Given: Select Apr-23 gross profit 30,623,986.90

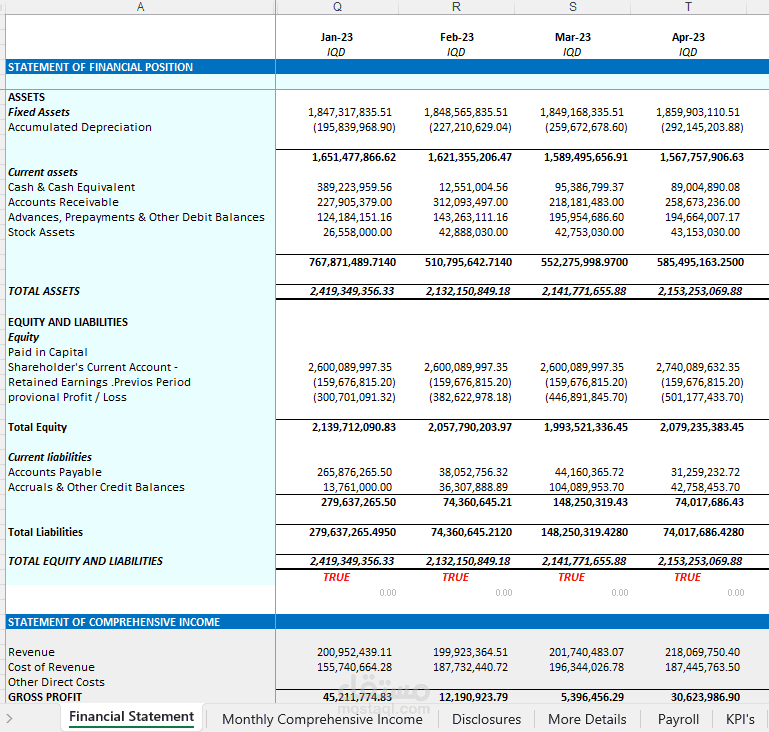Looking at the screenshot, I should (x=705, y=697).
